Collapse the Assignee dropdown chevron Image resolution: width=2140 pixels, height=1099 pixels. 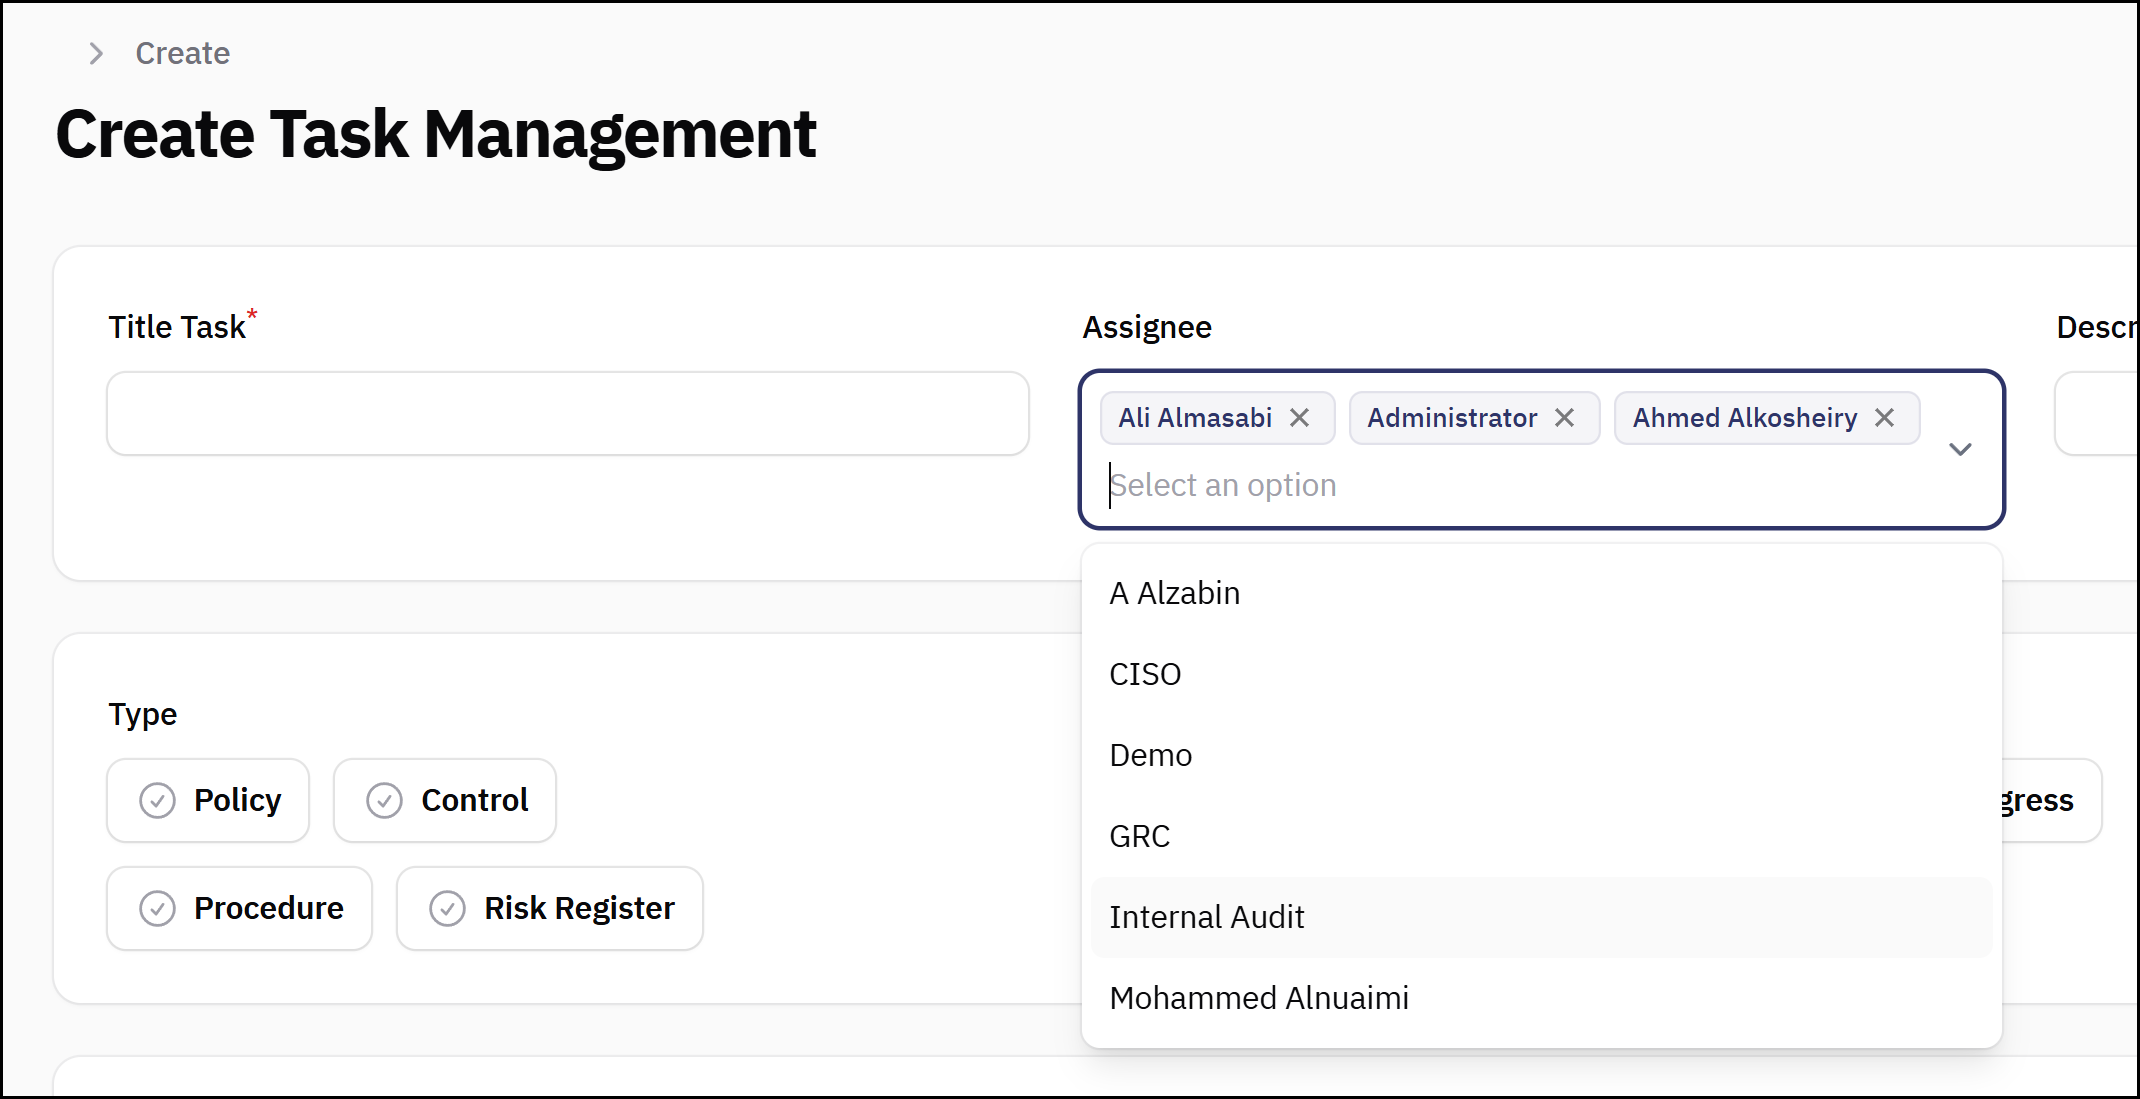(x=1960, y=449)
